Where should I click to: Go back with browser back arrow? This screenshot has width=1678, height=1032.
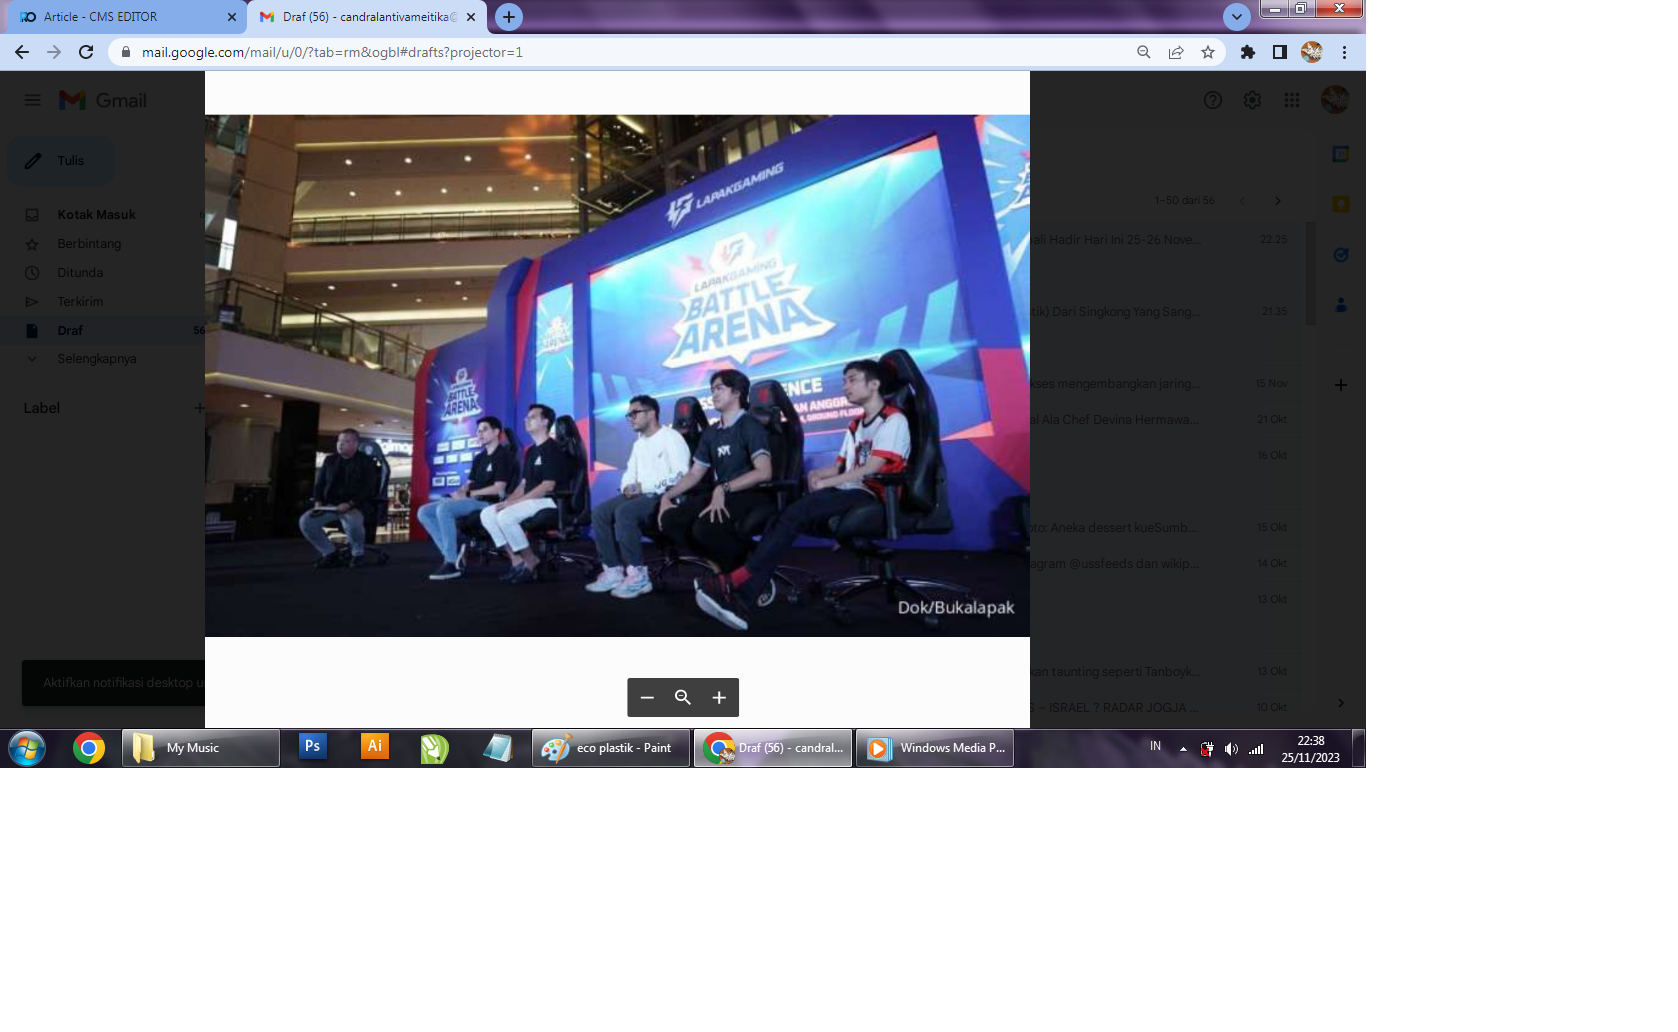(22, 52)
